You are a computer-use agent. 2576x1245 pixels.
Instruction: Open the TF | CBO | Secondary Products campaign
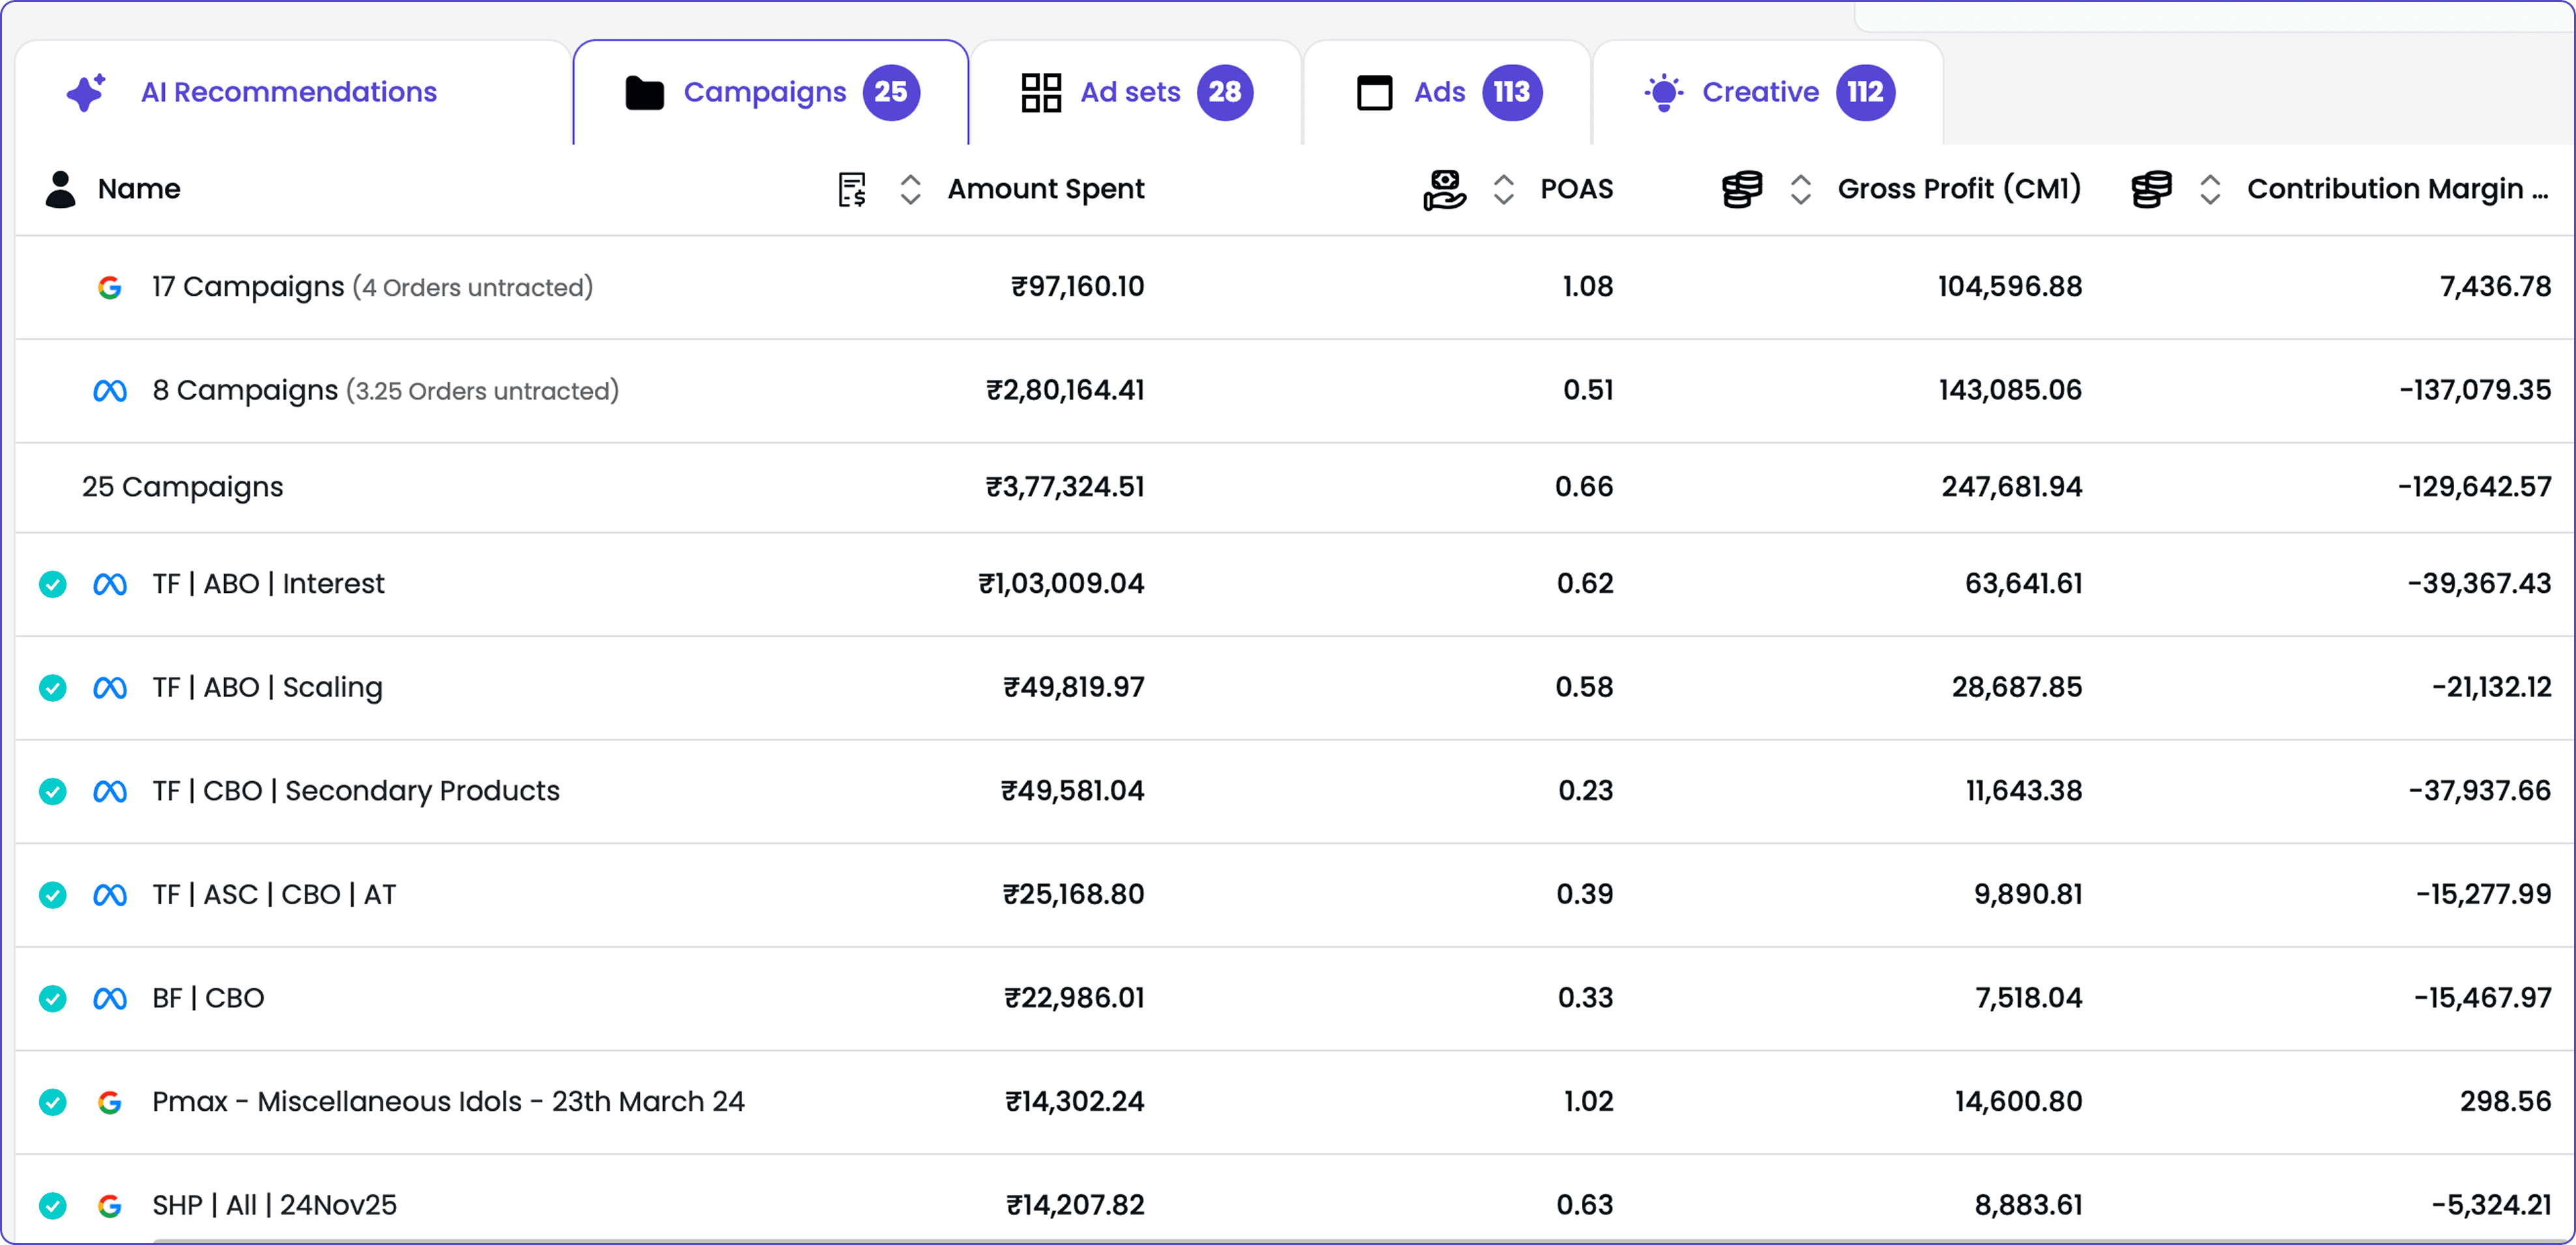pos(356,791)
